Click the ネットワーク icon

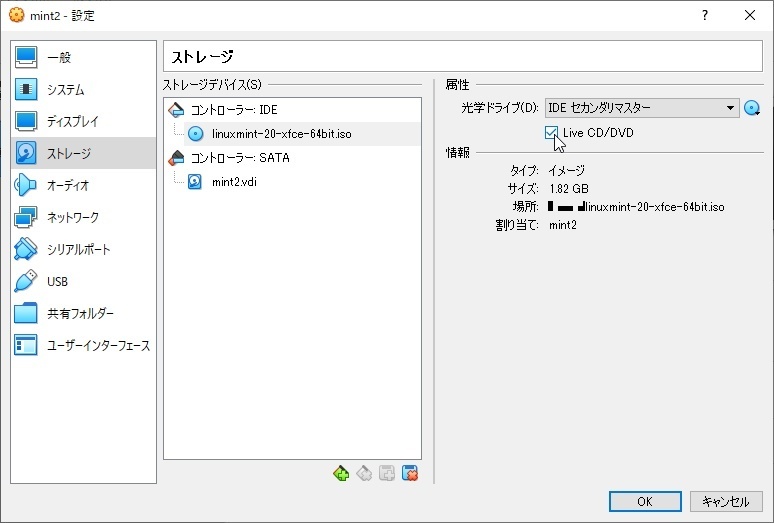coord(26,217)
